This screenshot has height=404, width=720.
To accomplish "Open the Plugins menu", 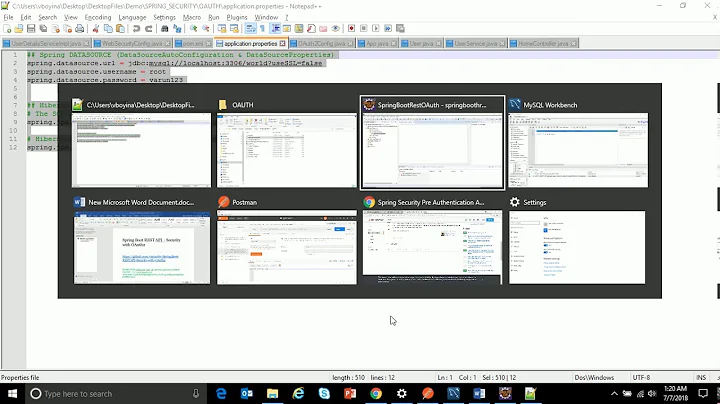I will point(237,17).
